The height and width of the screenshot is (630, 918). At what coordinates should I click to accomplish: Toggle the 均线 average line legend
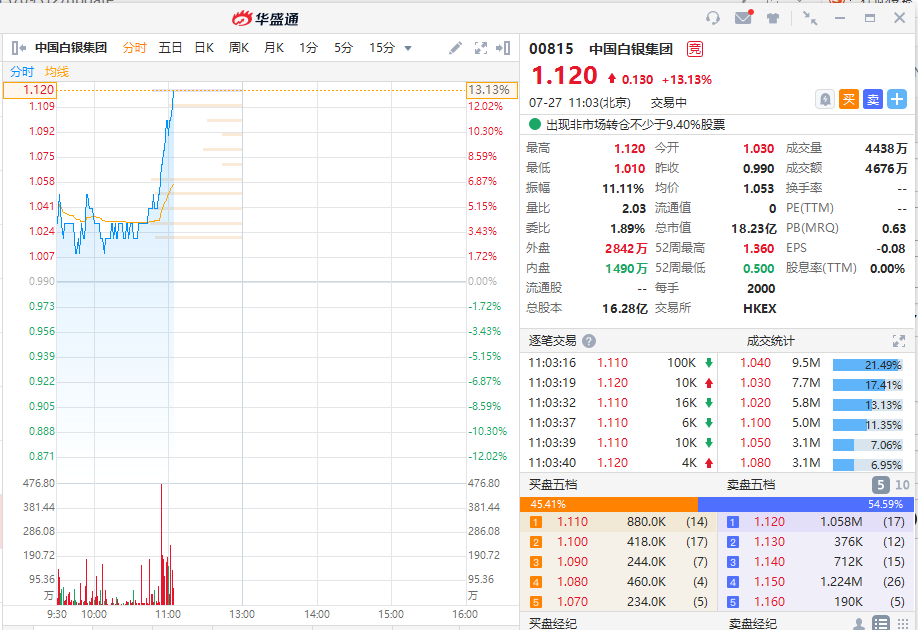pos(57,71)
